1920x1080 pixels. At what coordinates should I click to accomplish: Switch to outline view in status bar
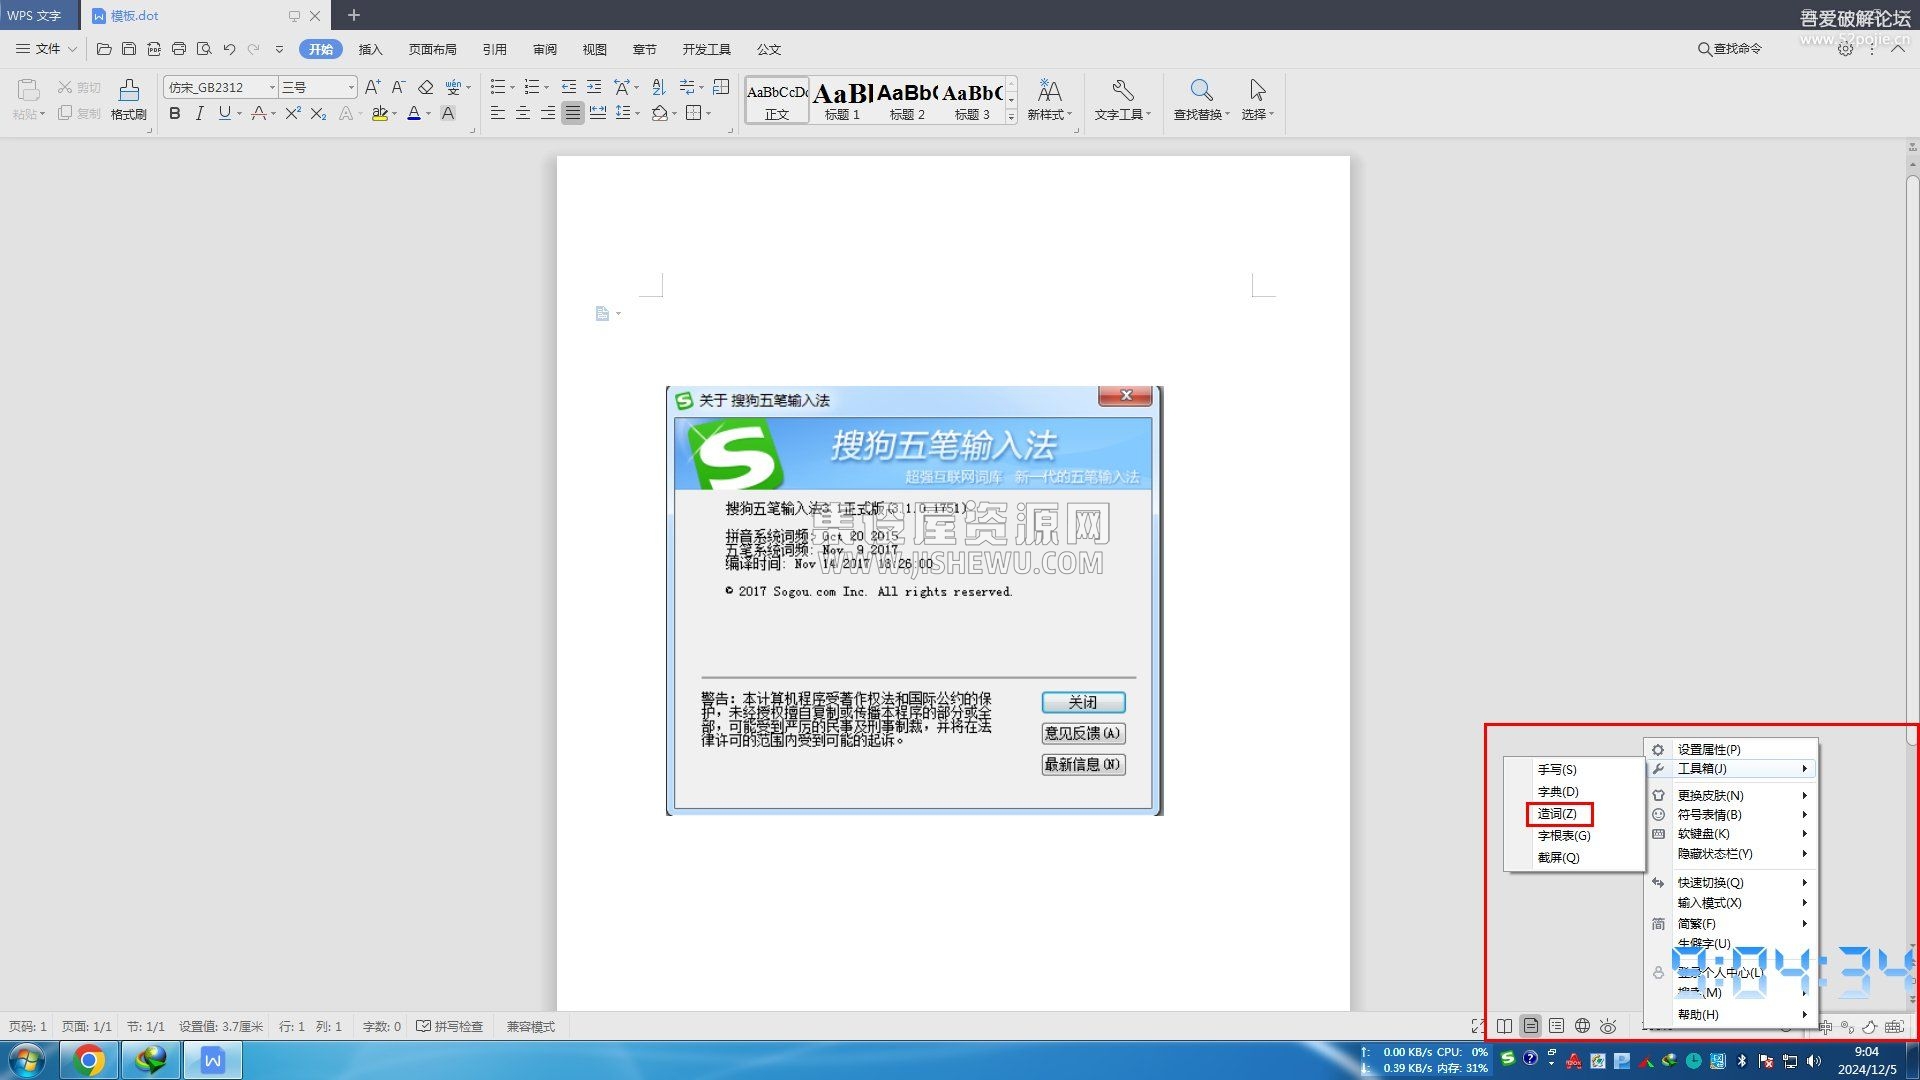tap(1556, 1026)
